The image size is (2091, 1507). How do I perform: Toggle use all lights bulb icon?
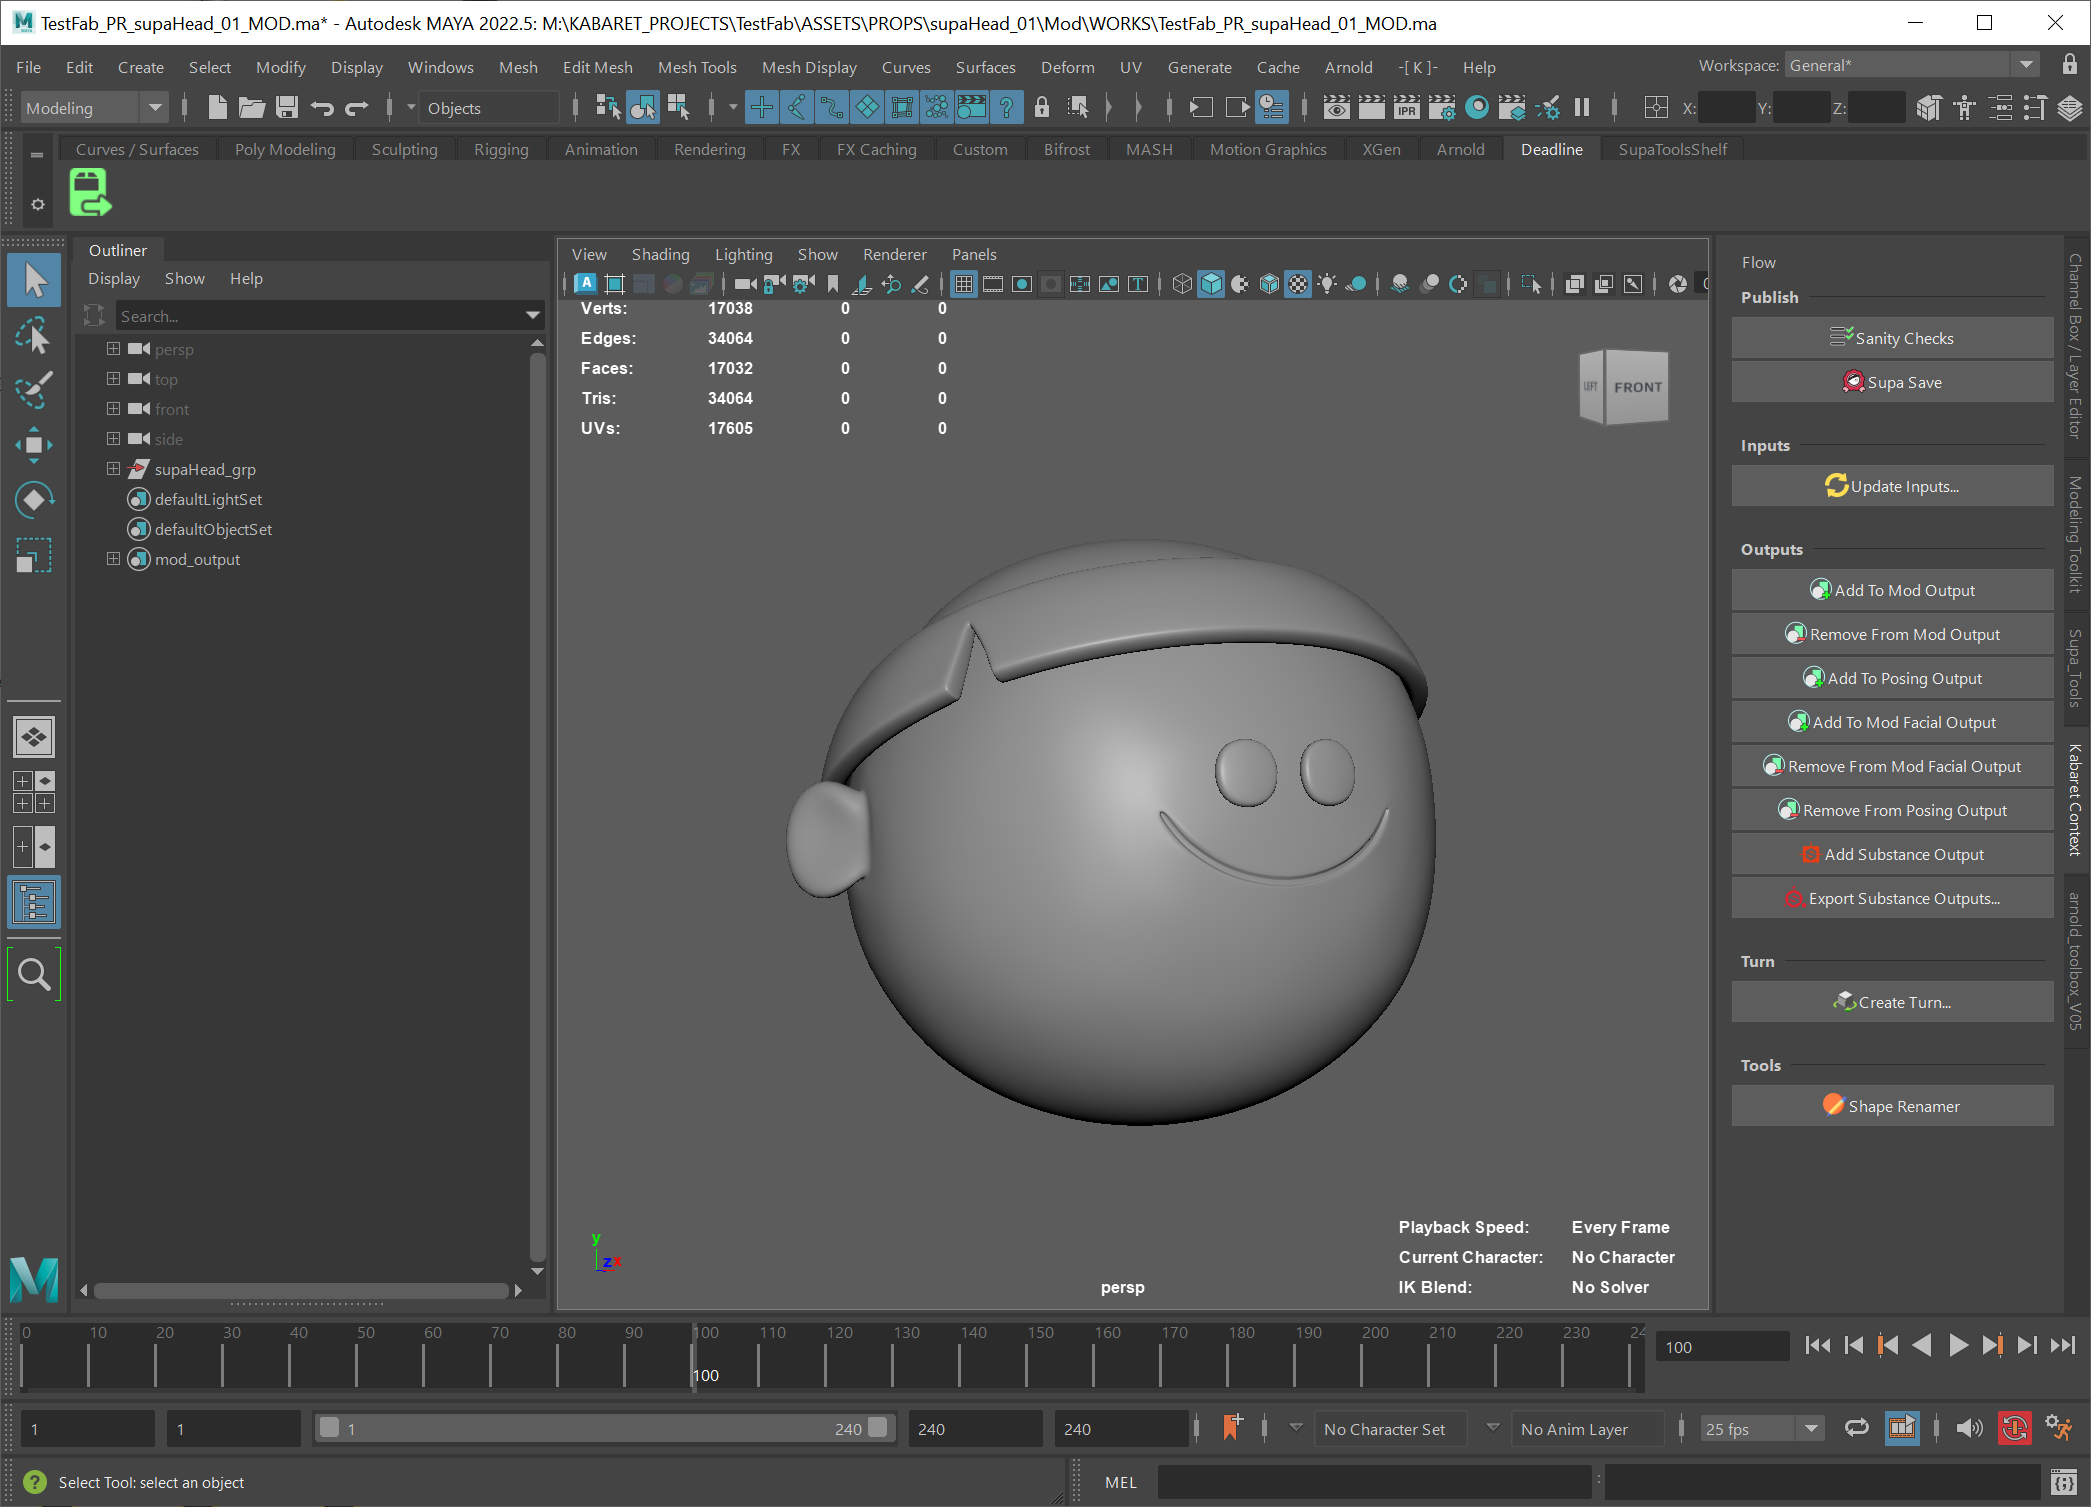1327,284
